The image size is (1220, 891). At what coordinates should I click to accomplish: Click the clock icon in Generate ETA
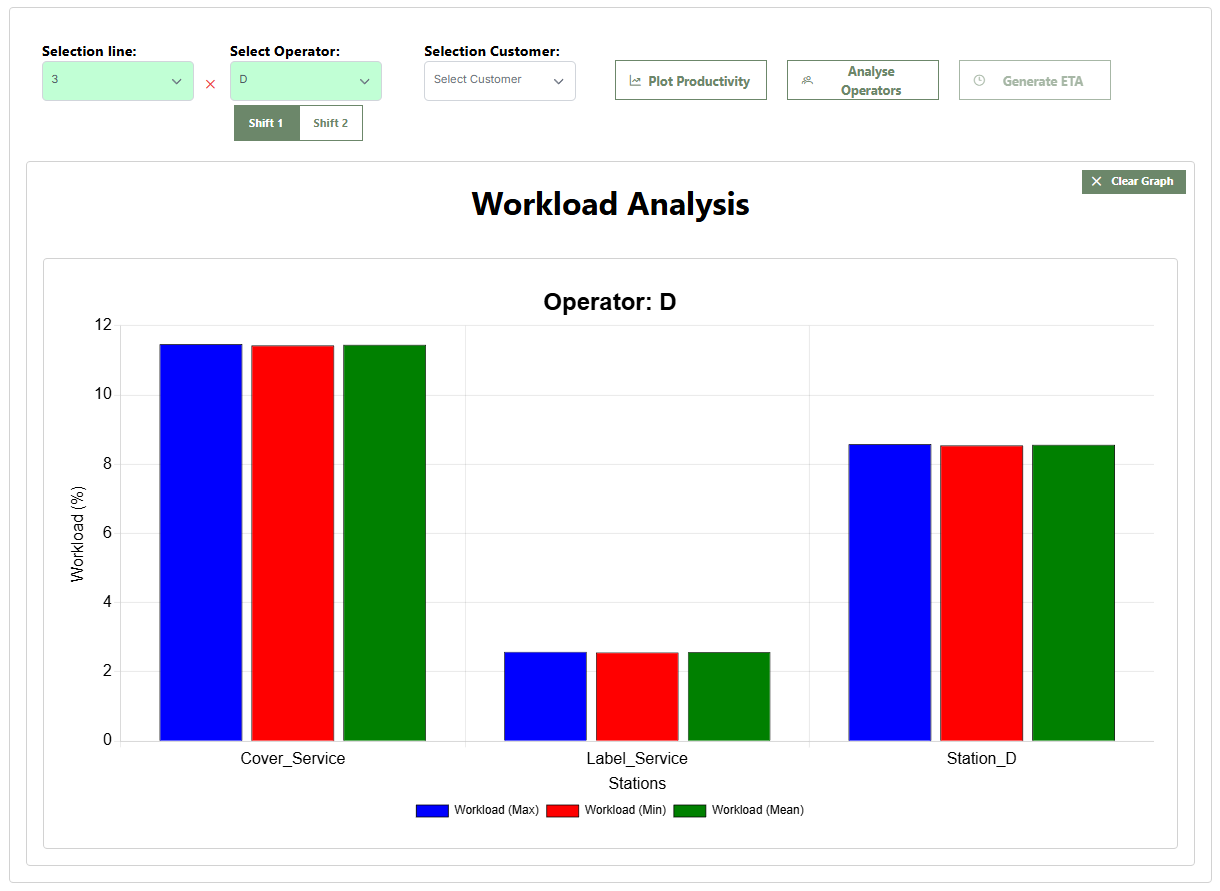[x=979, y=81]
